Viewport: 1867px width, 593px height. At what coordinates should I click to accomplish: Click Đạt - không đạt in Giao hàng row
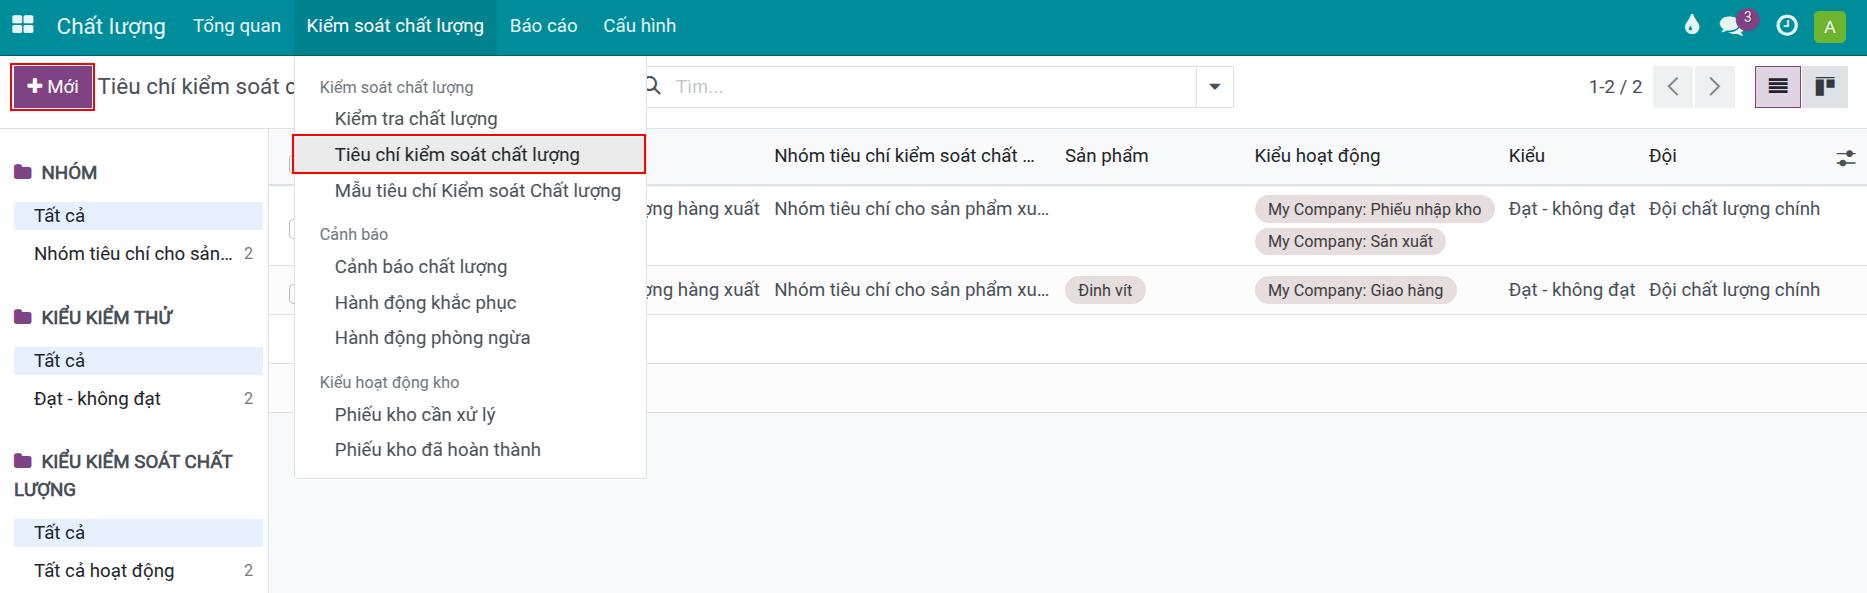pyautogui.click(x=1572, y=290)
